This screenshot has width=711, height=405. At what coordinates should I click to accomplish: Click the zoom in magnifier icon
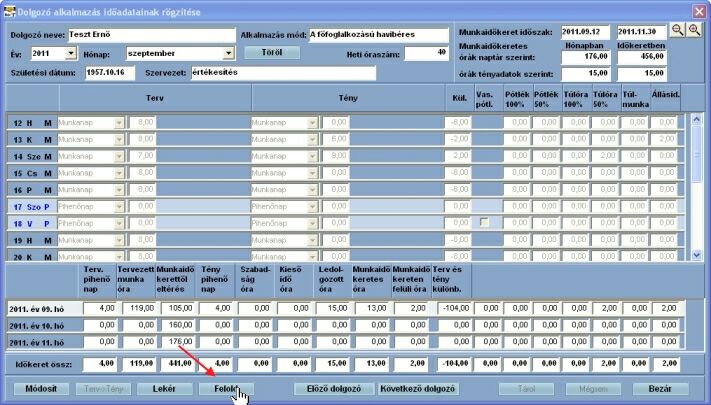pos(694,30)
